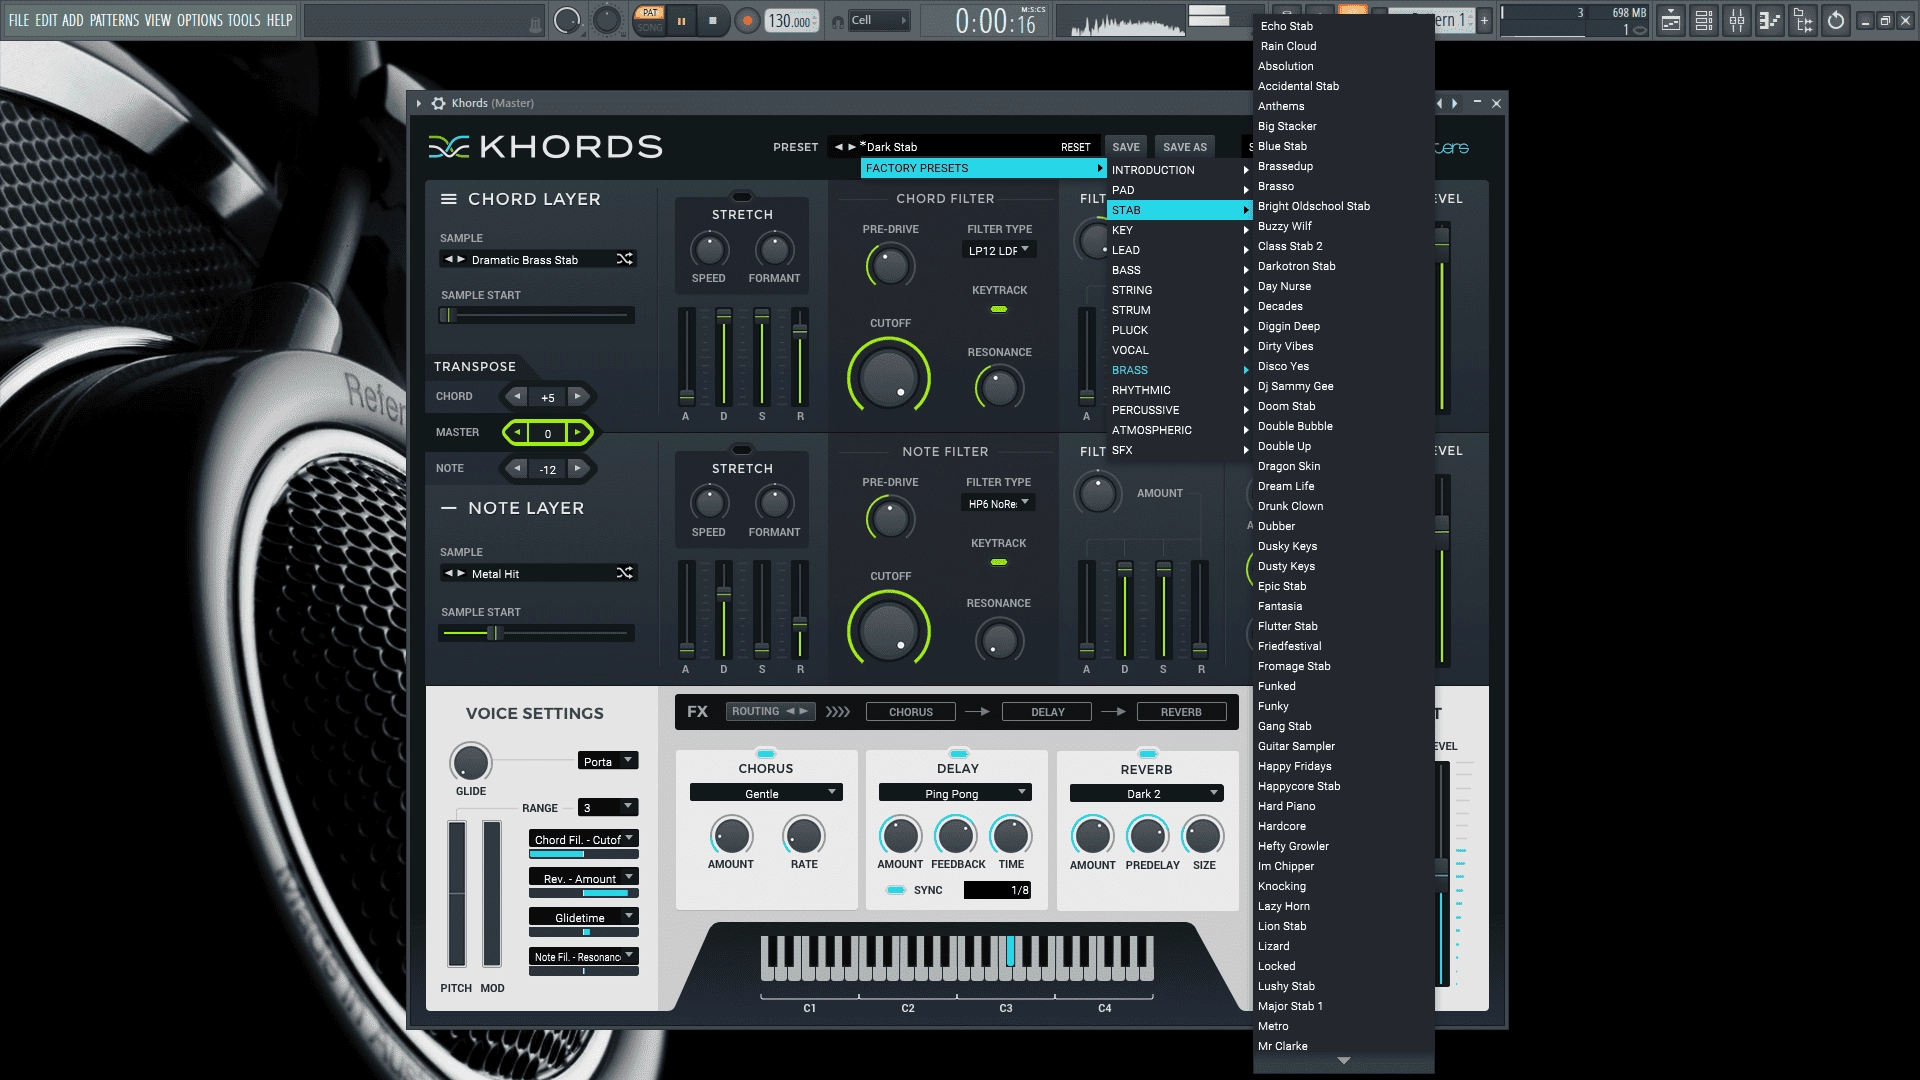This screenshot has height=1080, width=1920.
Task: Stop playback in FL Studio transport
Action: [713, 20]
